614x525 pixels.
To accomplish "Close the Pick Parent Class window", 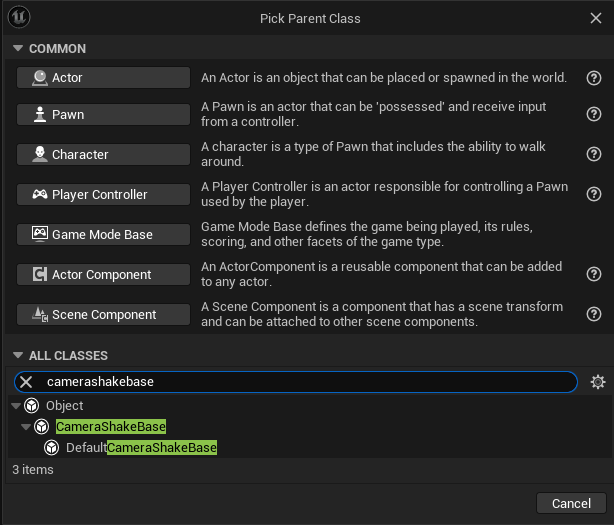I will [596, 18].
